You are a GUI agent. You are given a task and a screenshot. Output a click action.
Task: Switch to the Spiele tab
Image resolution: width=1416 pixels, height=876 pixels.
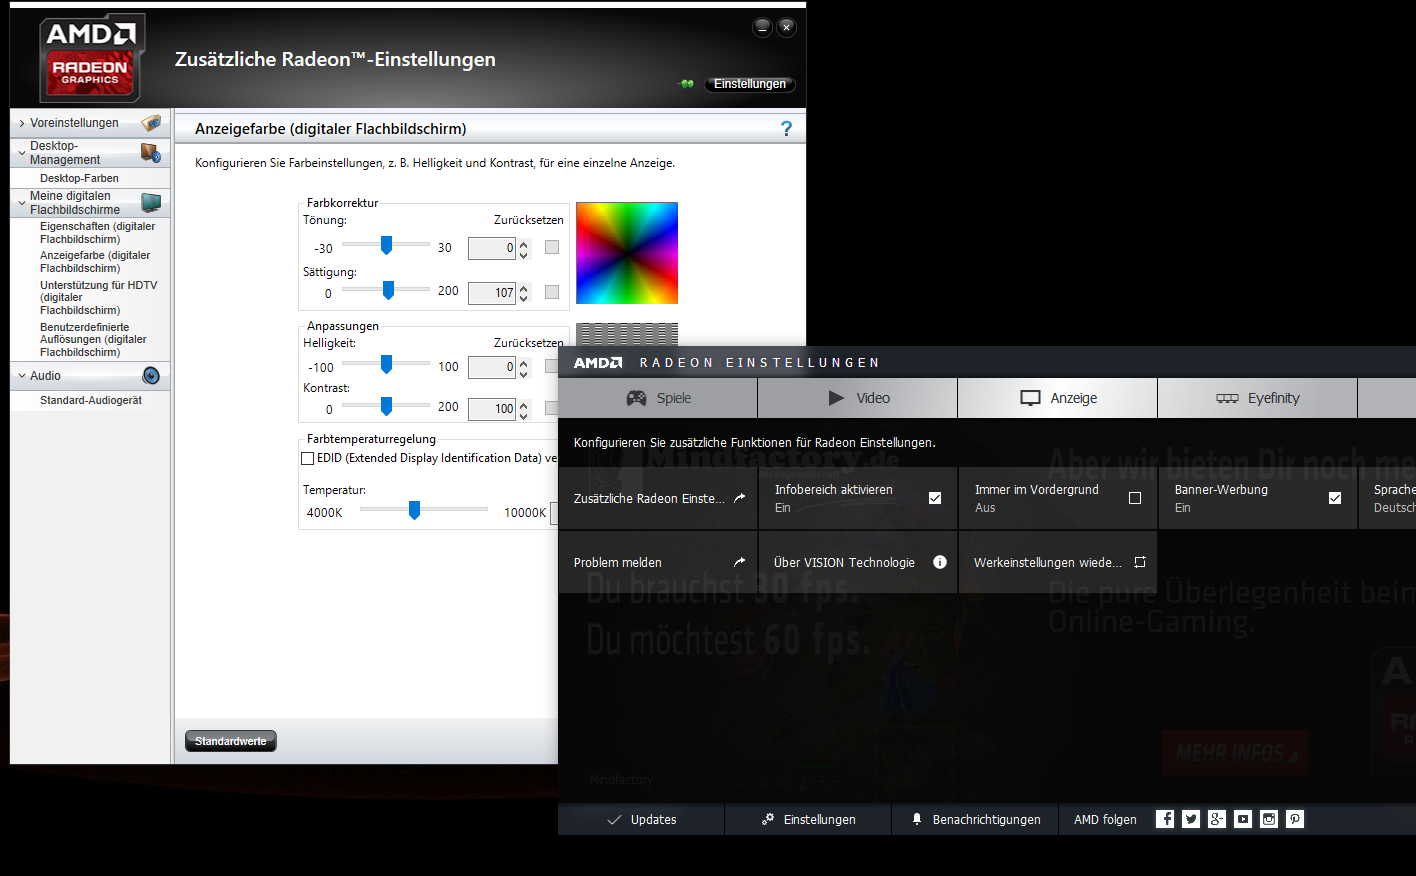click(x=658, y=398)
